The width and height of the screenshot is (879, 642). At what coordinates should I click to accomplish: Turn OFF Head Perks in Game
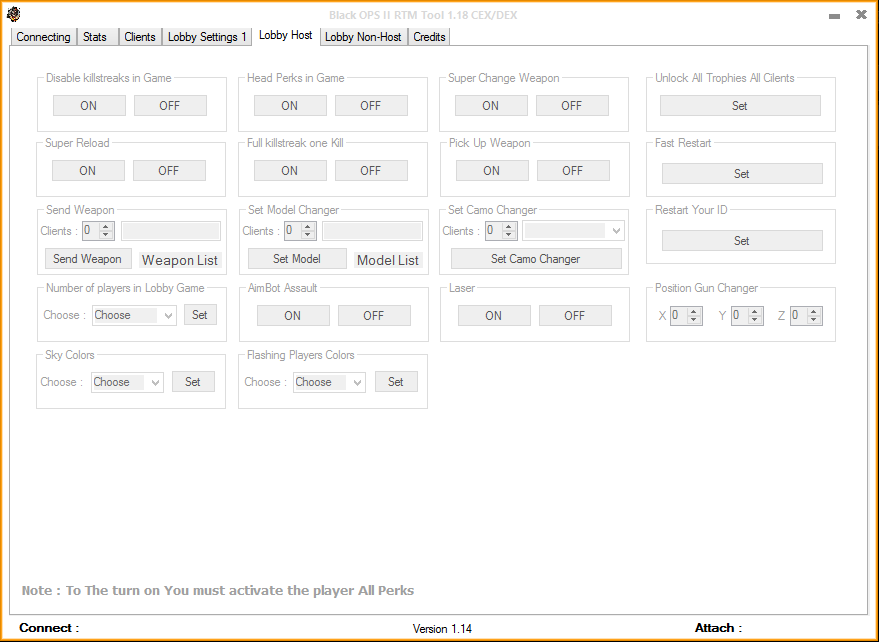click(371, 105)
